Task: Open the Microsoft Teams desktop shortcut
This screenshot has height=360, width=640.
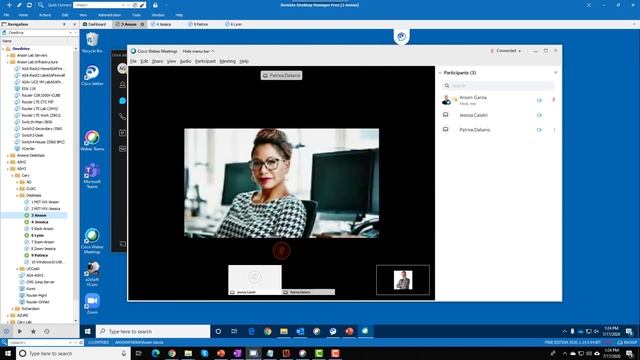Action: click(92, 176)
